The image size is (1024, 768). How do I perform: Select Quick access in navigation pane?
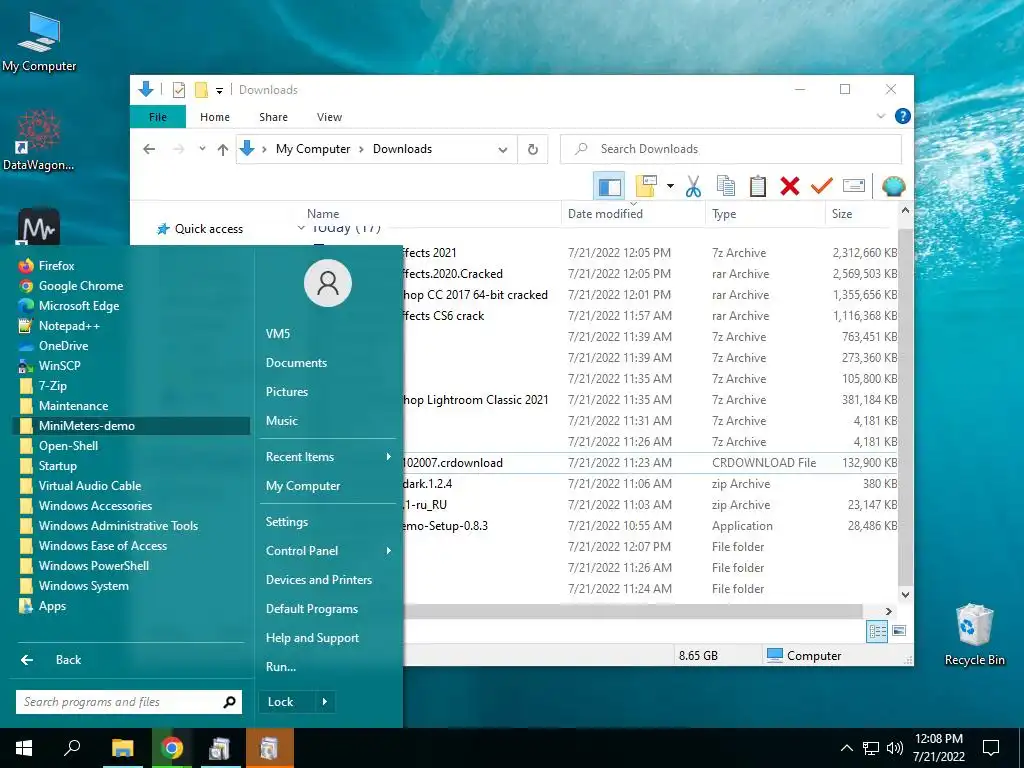(x=200, y=229)
